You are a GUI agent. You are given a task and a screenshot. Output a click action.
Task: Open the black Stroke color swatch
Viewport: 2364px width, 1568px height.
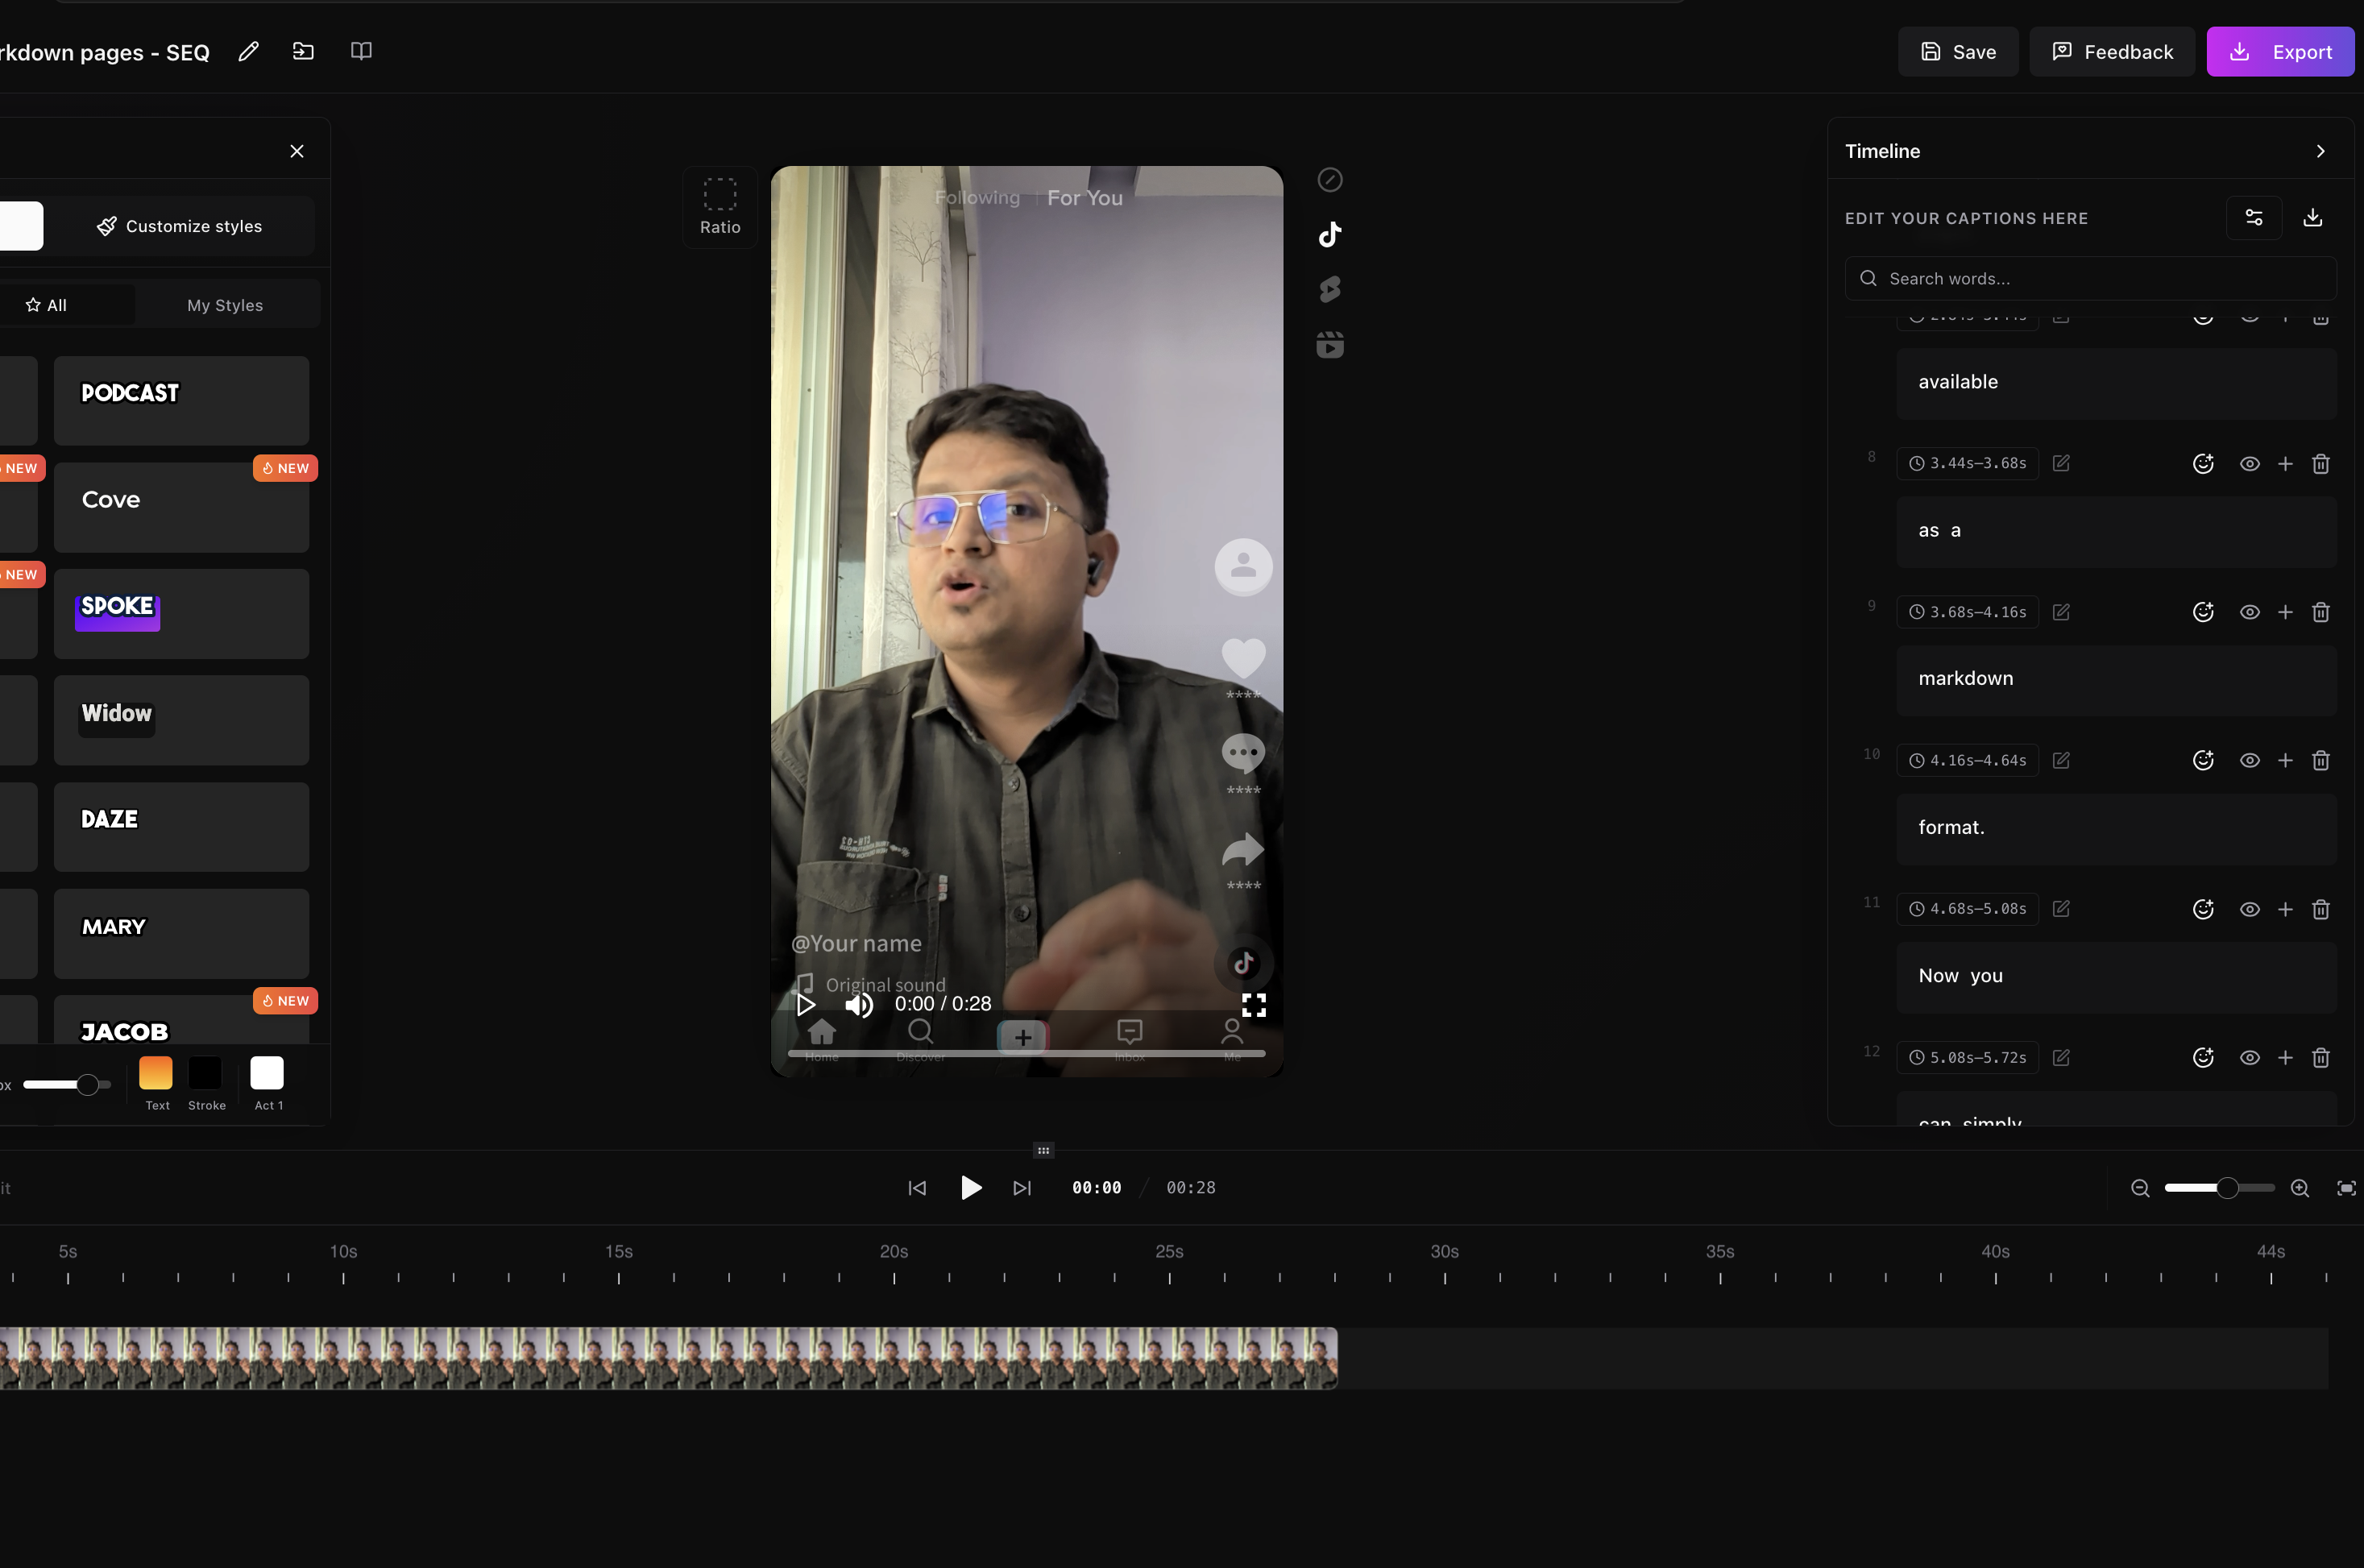click(x=205, y=1073)
